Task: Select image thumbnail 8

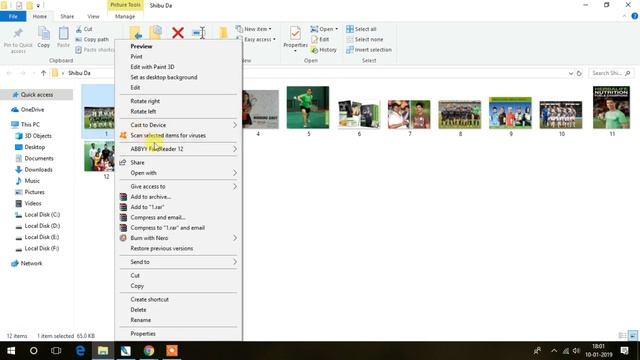Action: [460, 115]
